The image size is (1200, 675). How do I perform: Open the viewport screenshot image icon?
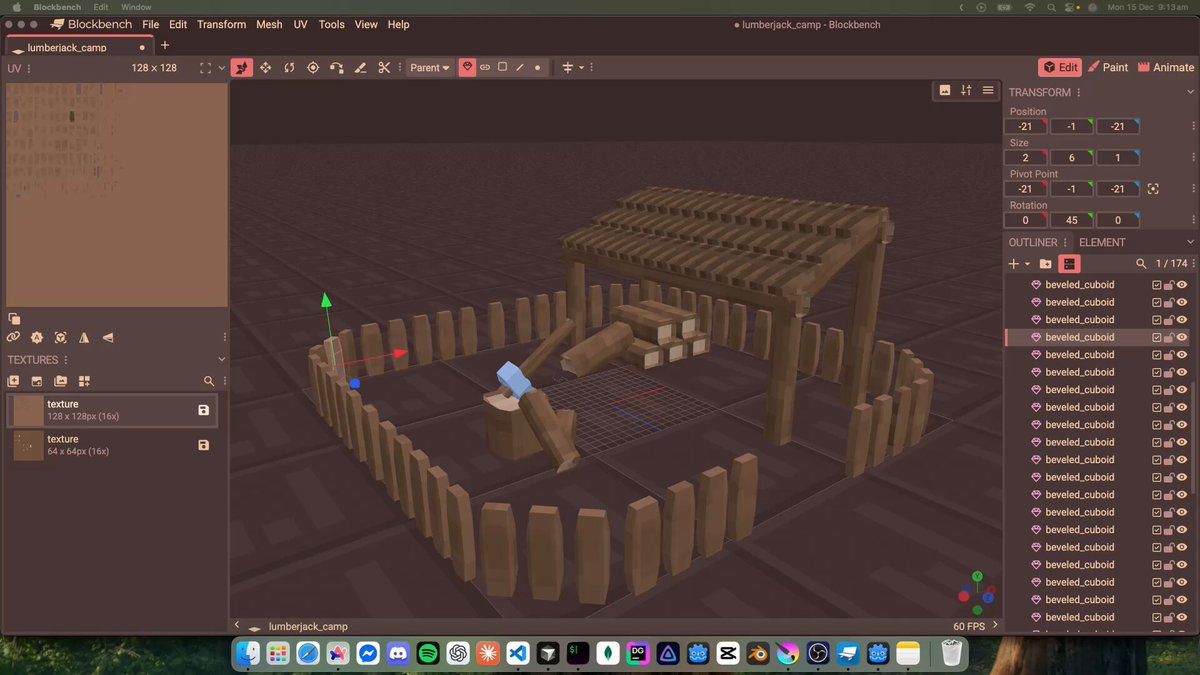[x=945, y=90]
